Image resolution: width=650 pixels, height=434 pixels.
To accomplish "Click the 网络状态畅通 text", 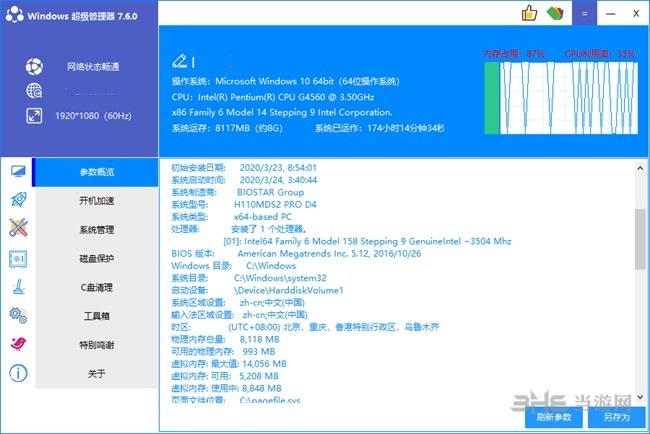I will pos(93,67).
